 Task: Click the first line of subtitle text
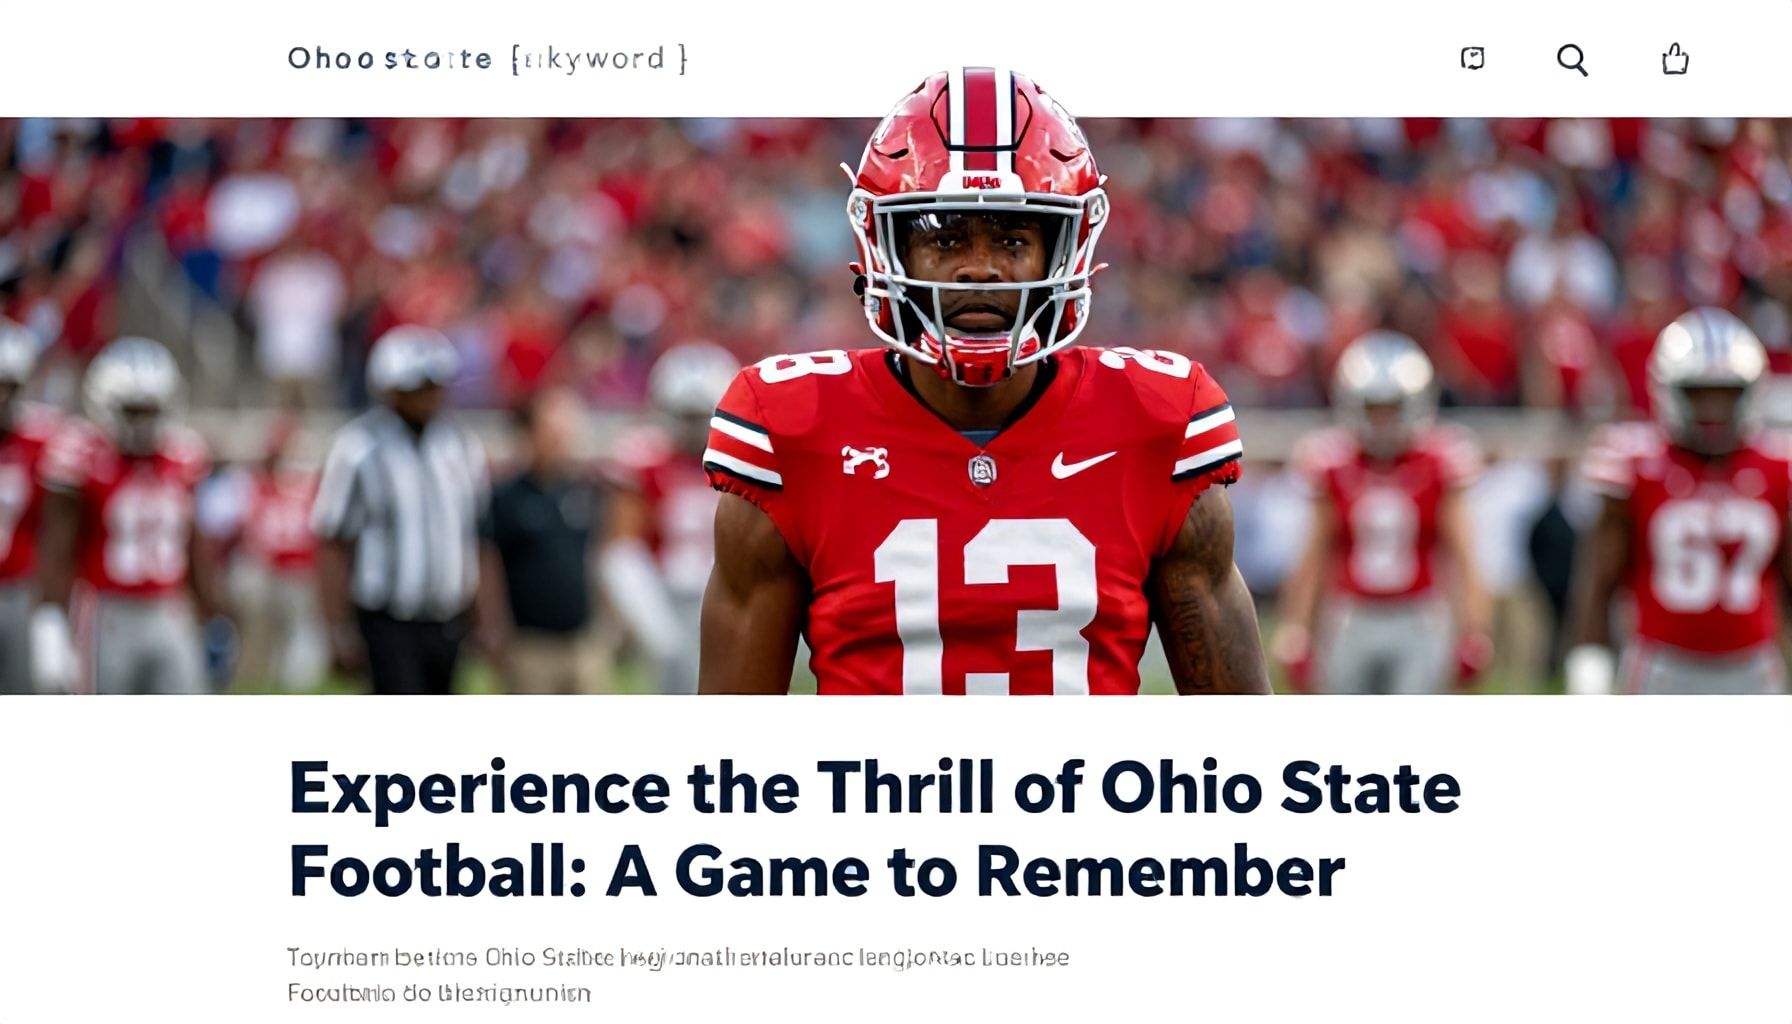tap(677, 958)
